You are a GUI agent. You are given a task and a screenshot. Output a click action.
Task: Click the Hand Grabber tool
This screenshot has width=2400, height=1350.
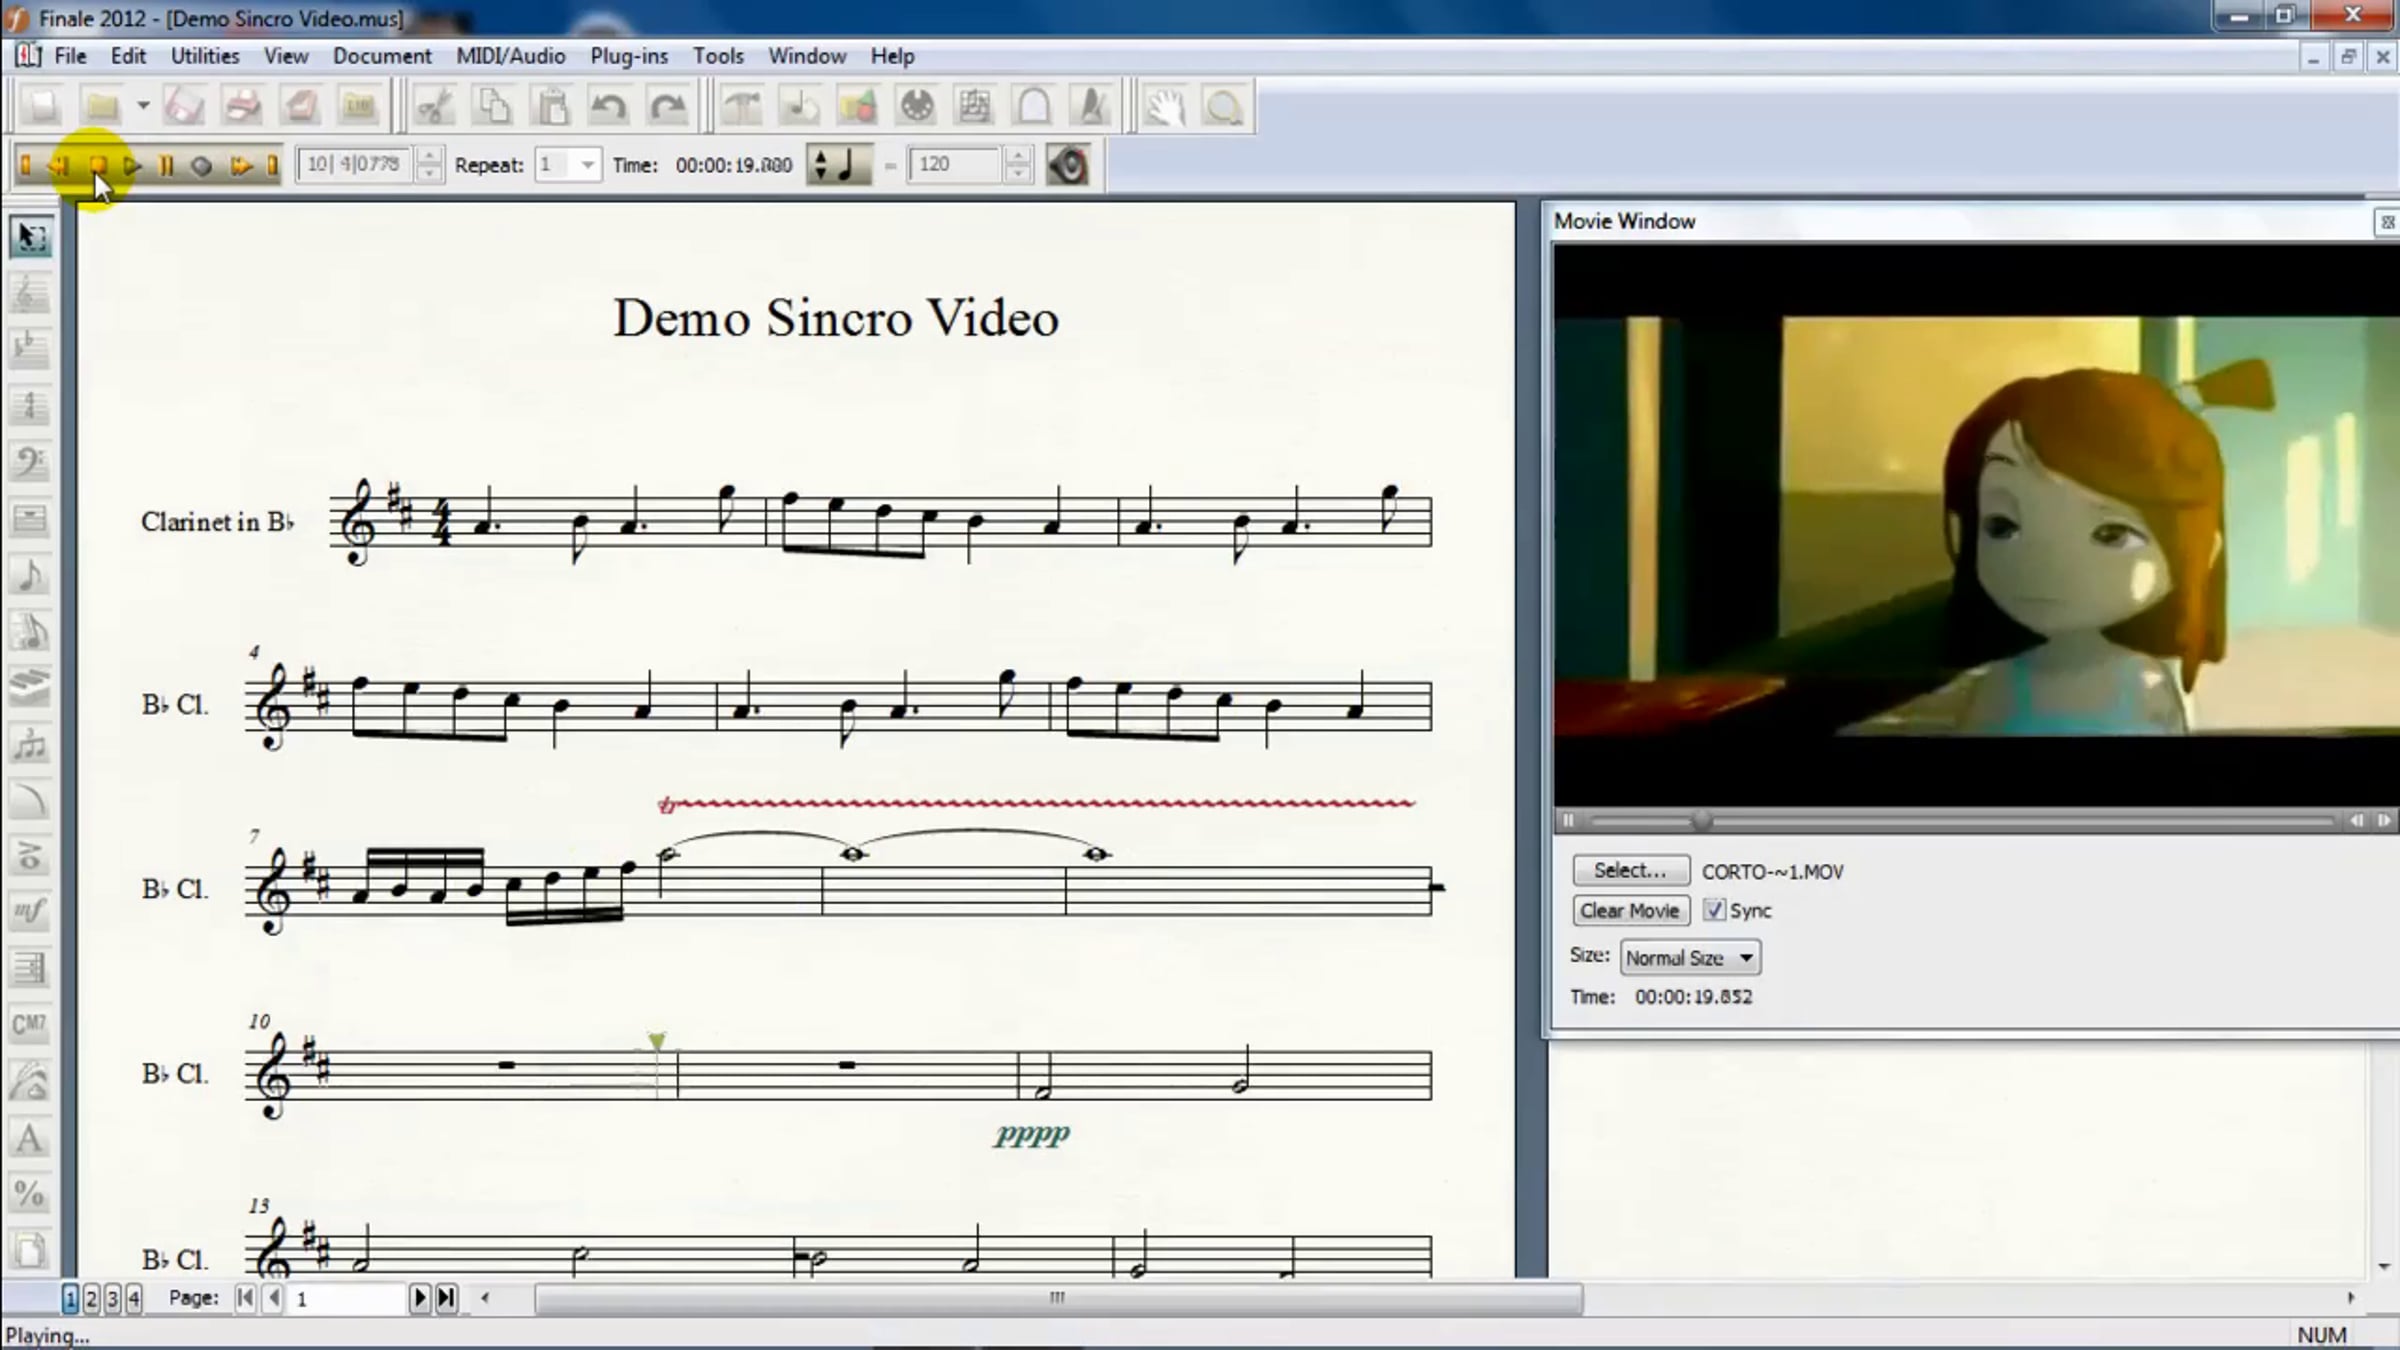1164,107
